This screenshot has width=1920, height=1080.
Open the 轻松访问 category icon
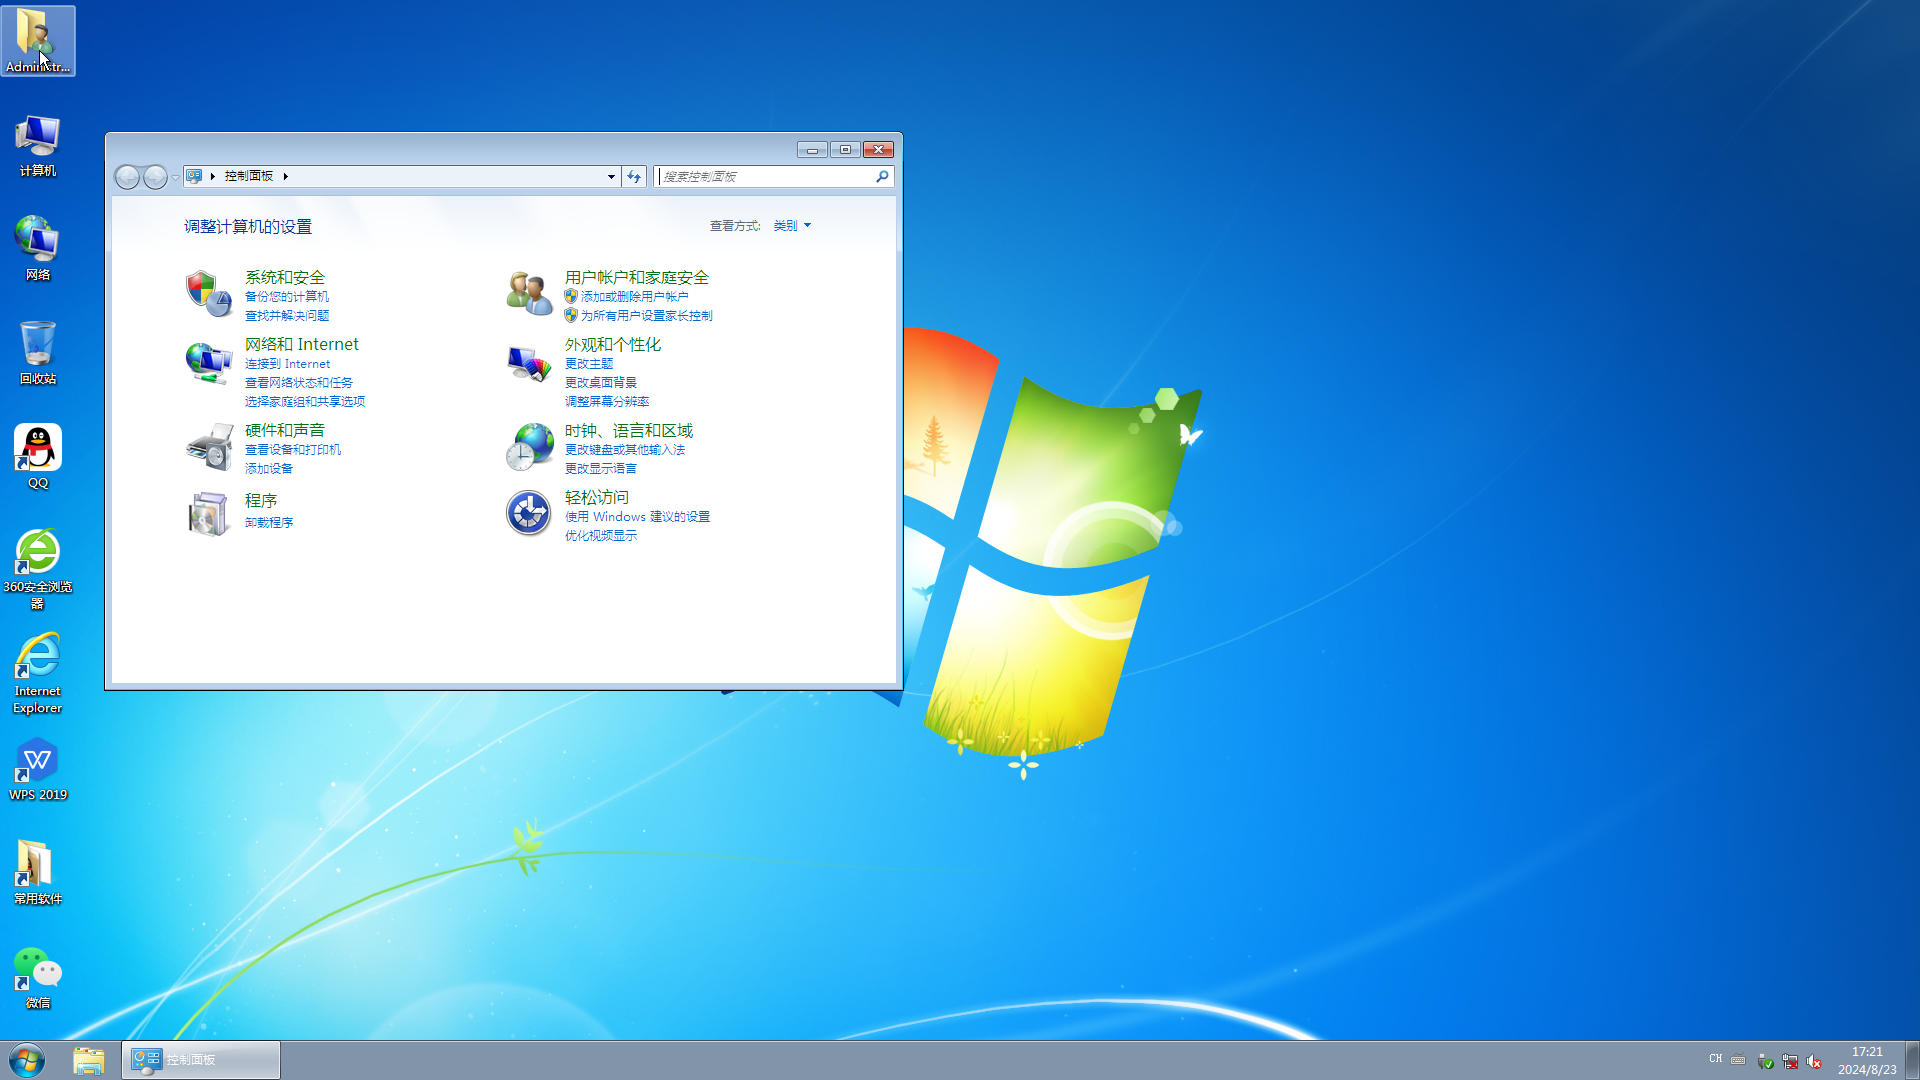coord(529,514)
